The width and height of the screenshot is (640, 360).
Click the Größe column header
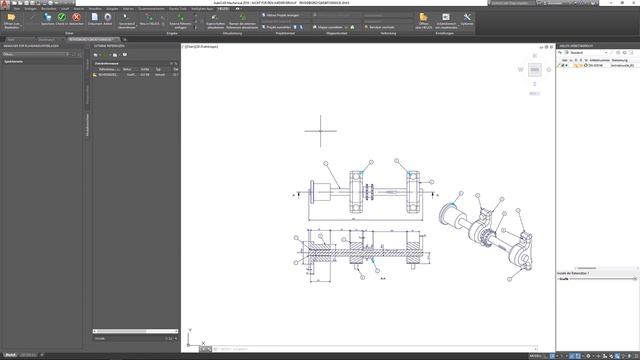point(144,69)
